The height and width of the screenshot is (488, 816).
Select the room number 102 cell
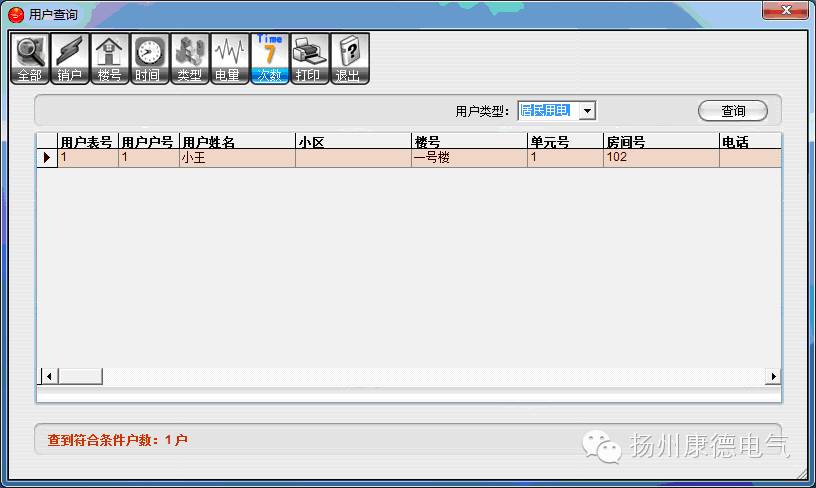point(661,158)
